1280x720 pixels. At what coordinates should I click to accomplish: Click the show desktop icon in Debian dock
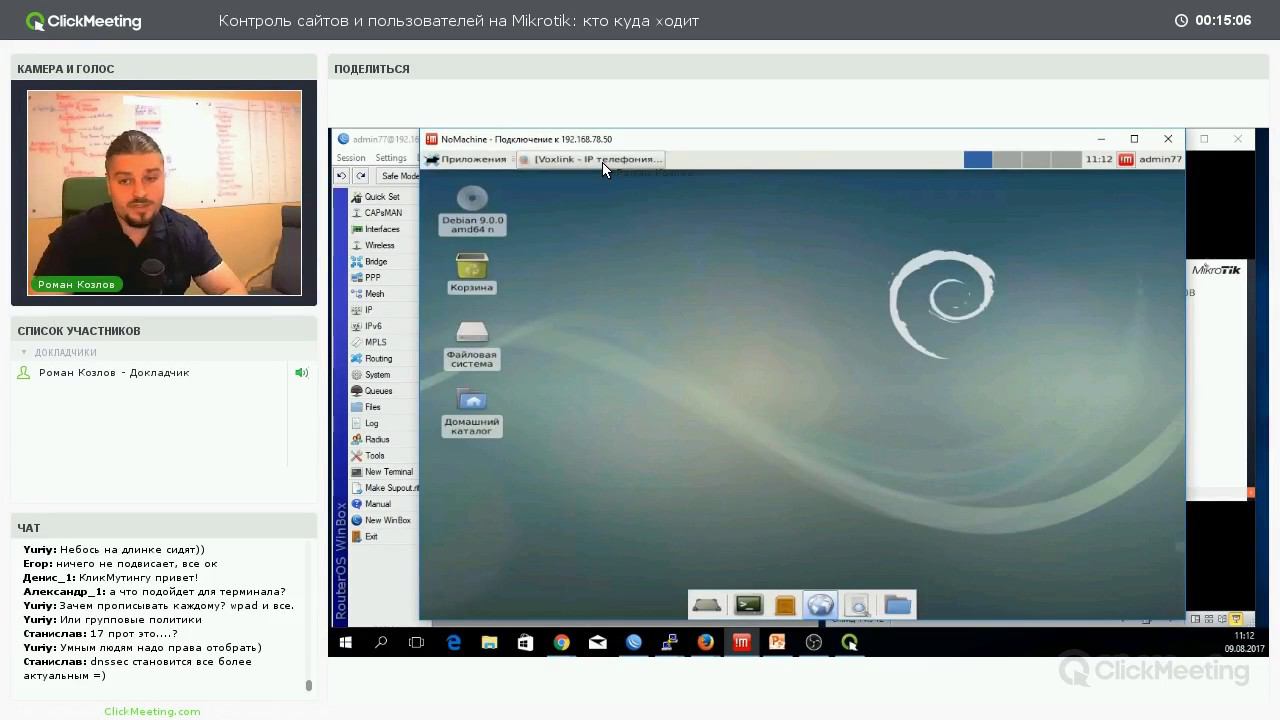click(707, 605)
